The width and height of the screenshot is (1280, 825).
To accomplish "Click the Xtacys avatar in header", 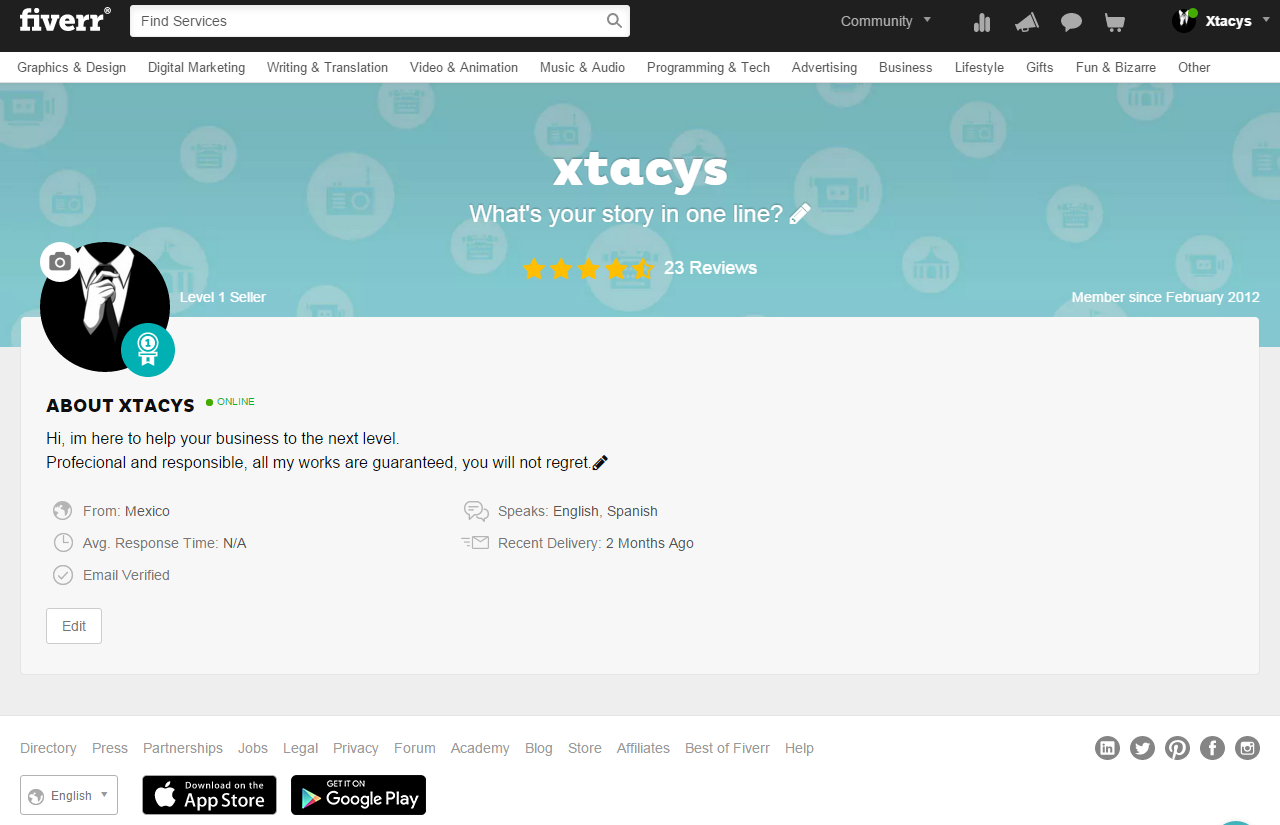I will coord(1185,21).
